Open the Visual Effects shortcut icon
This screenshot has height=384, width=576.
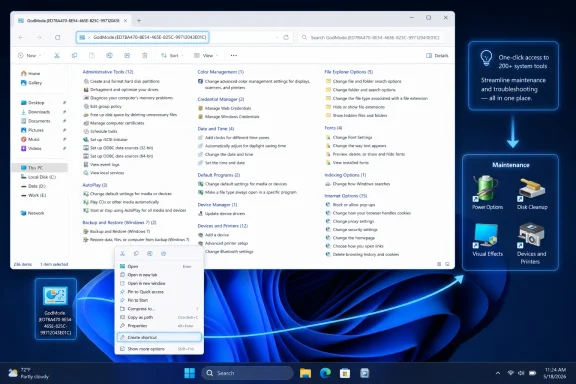(487, 240)
